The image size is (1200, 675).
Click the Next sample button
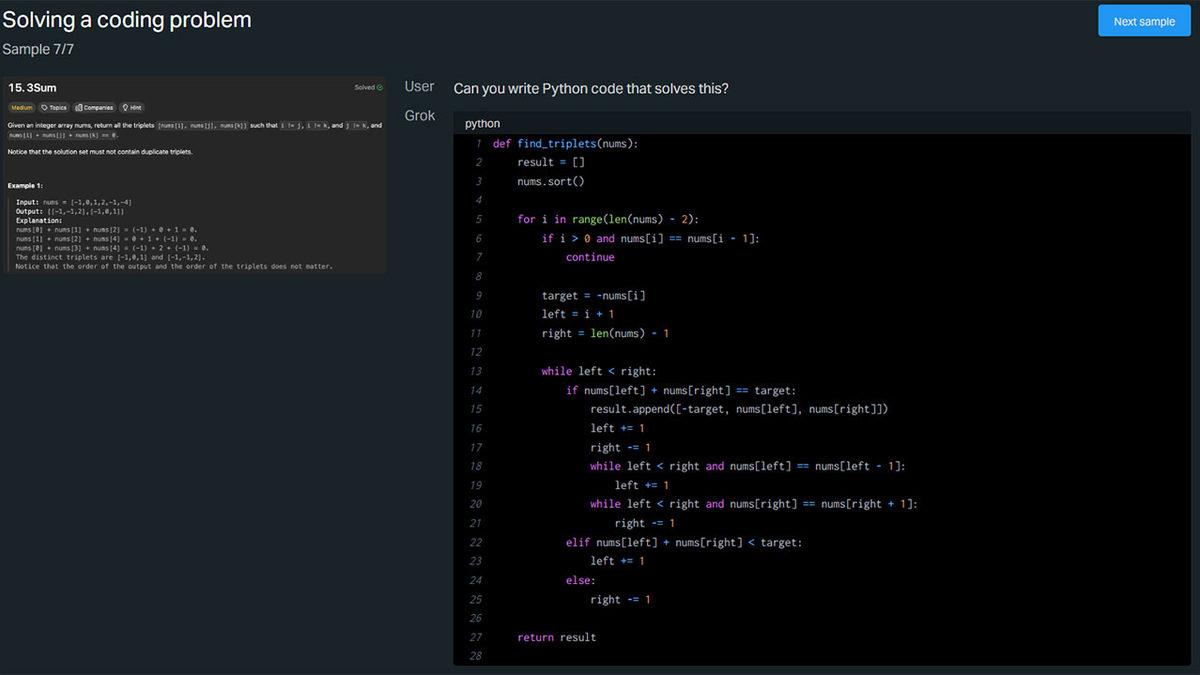pyautogui.click(x=1144, y=21)
